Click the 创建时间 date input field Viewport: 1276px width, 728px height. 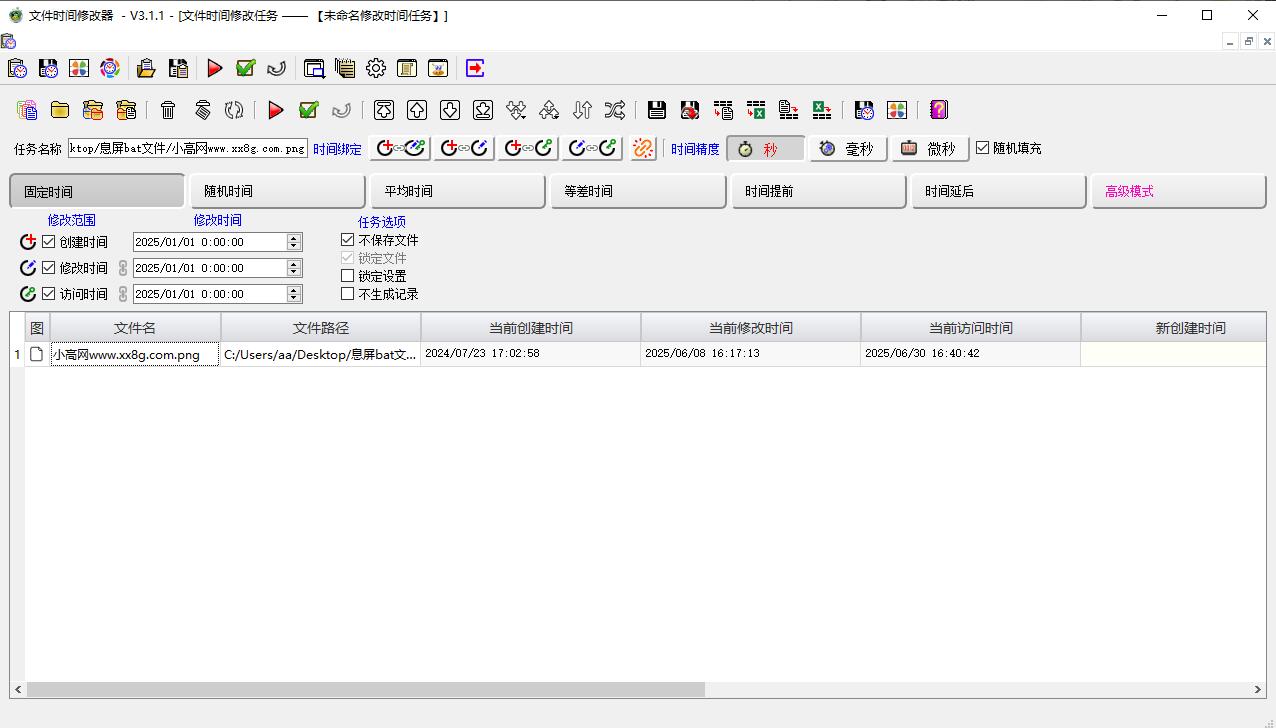(x=210, y=242)
